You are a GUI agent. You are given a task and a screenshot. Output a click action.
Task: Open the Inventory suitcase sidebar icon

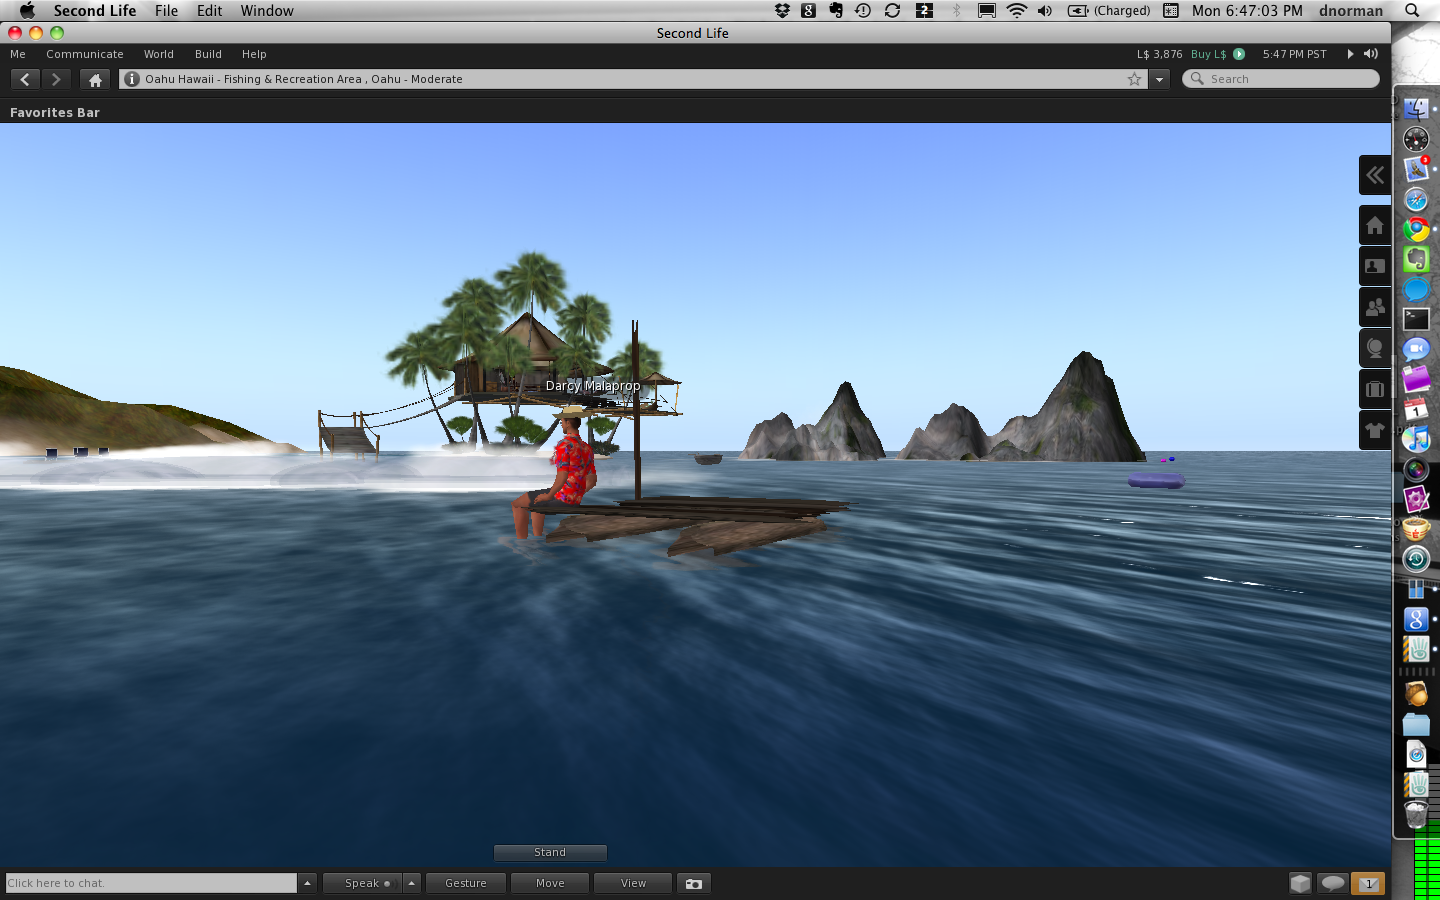[x=1375, y=389]
